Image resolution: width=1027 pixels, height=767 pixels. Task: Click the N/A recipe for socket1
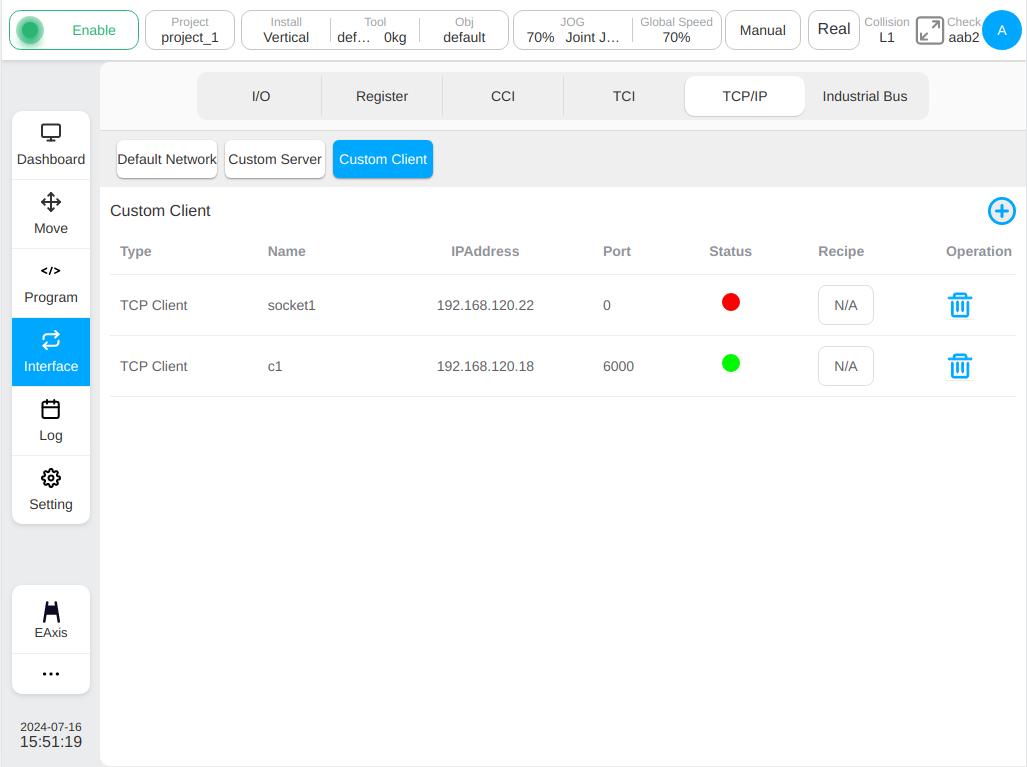846,305
